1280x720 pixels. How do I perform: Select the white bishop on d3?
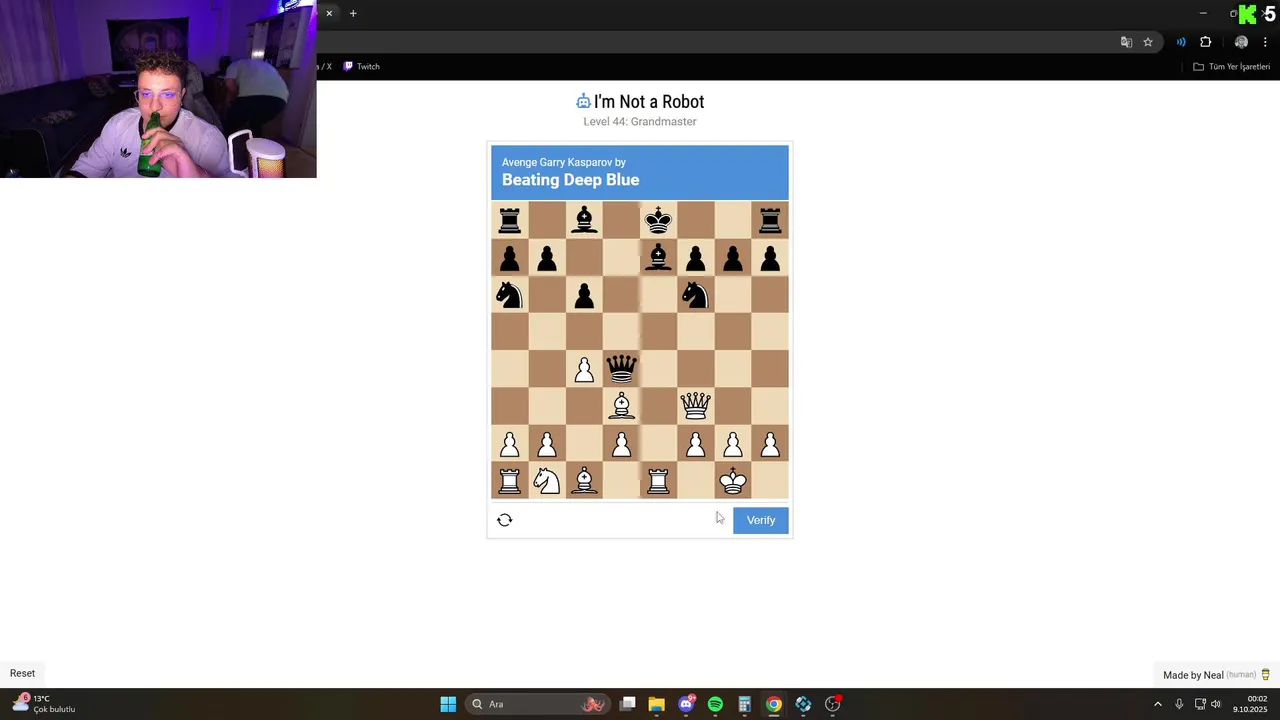[x=621, y=405]
